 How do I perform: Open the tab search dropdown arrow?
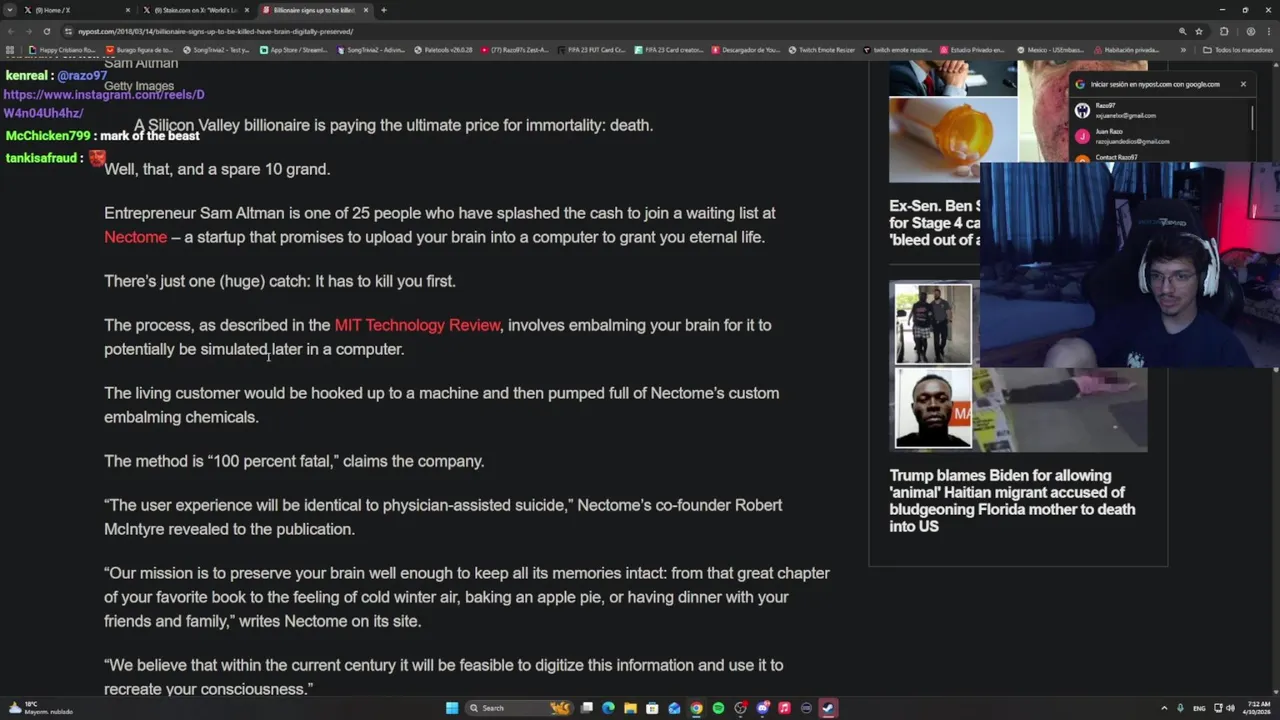point(10,10)
